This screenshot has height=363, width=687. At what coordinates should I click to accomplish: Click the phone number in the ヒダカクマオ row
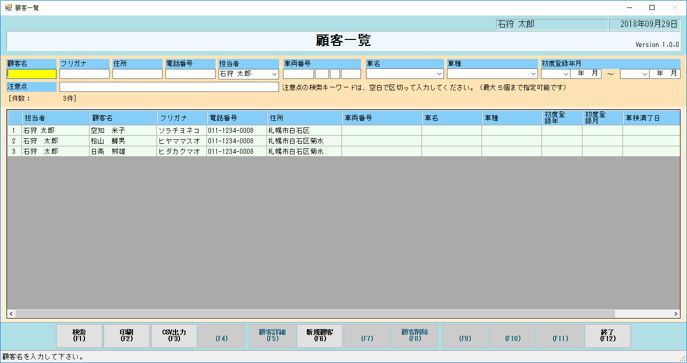click(237, 152)
